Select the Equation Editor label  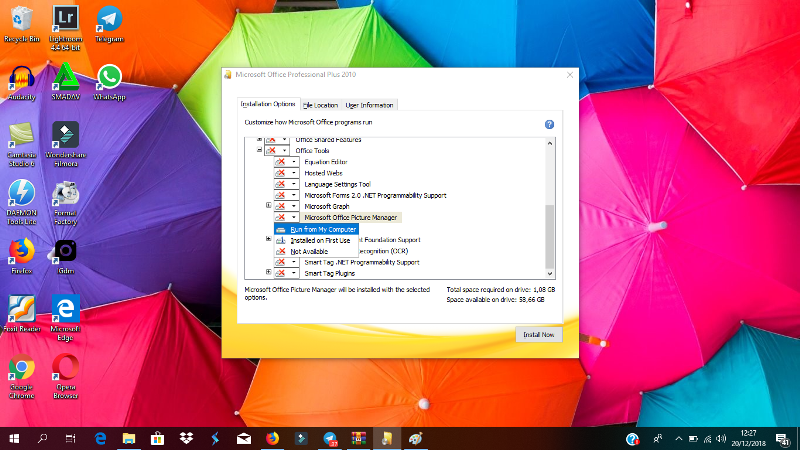point(326,162)
